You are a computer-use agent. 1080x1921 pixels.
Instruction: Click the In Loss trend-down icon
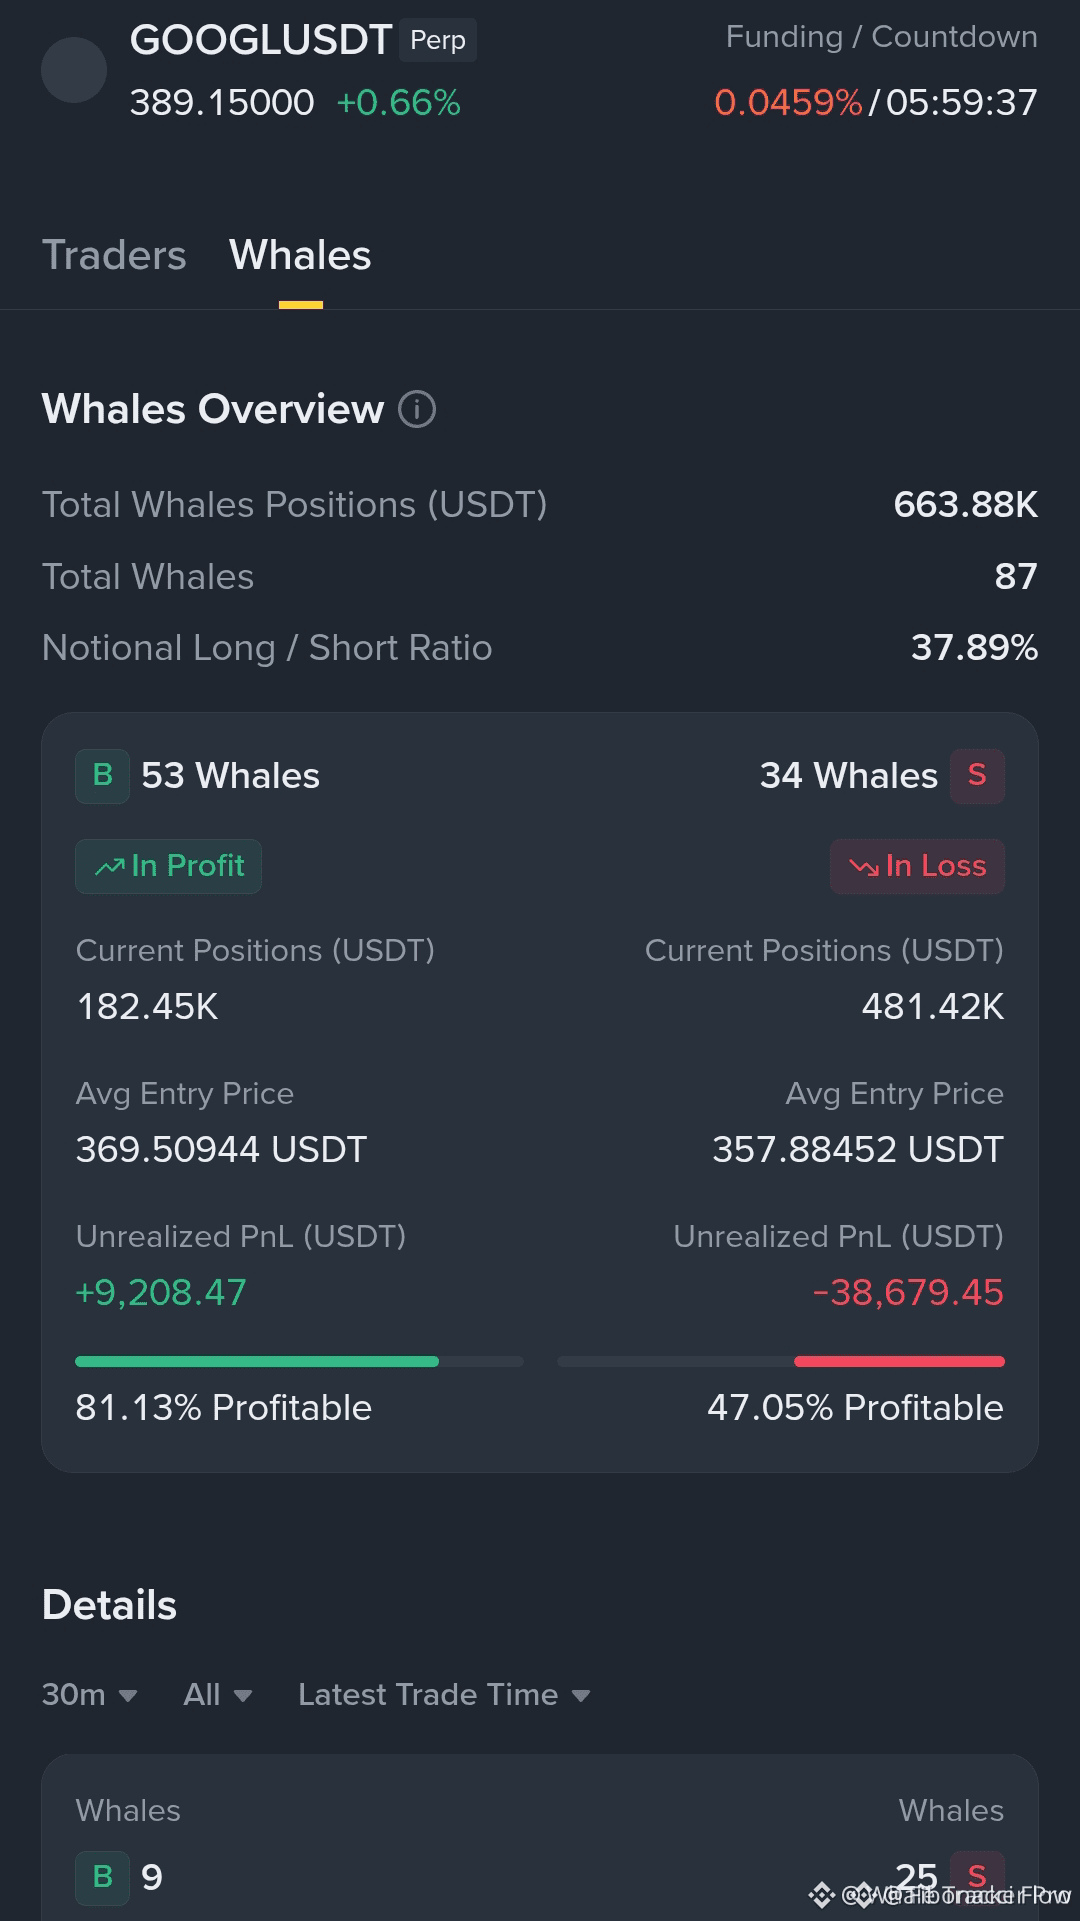(864, 867)
